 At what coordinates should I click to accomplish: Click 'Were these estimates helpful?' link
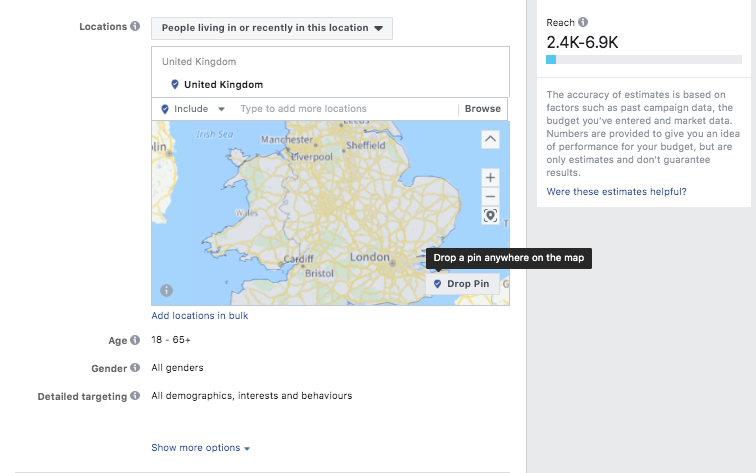616,191
